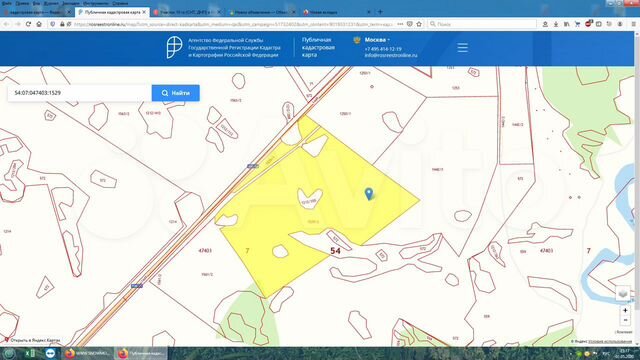Click the tracking protection shield icon
Image resolution: width=640 pixels, height=360 pixels.
(53, 24)
